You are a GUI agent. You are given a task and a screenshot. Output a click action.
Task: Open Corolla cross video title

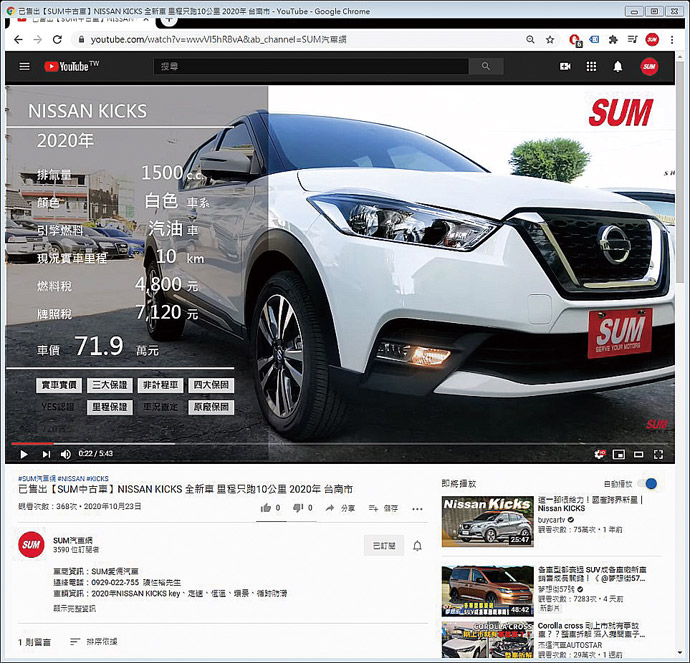tap(591, 630)
